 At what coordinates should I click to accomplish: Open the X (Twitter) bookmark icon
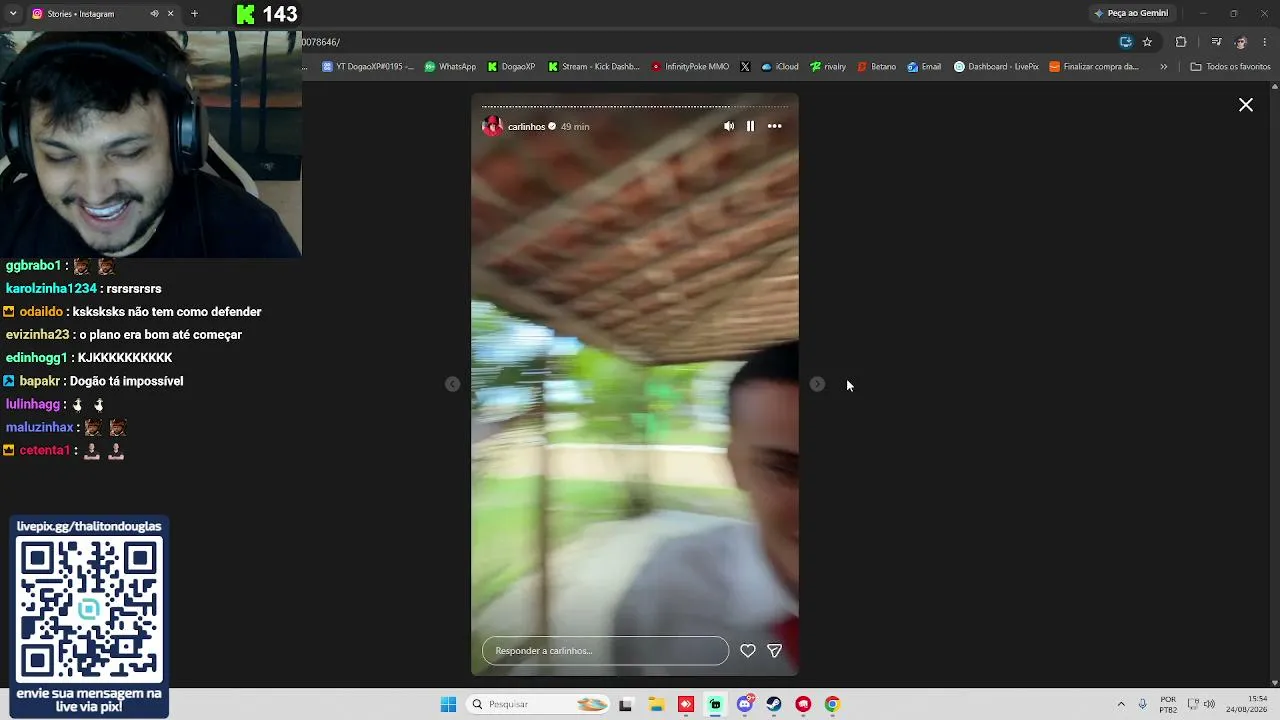click(x=745, y=67)
